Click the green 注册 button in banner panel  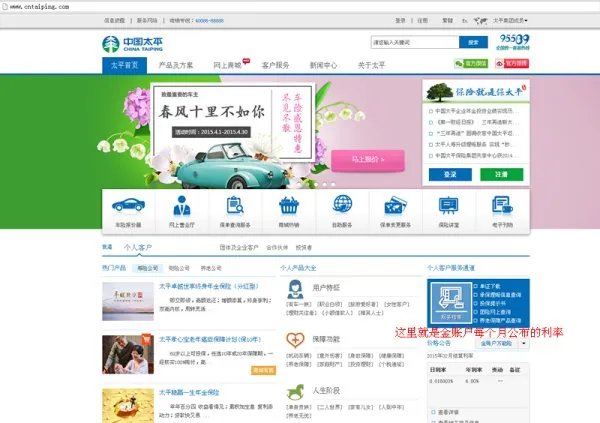tap(502, 174)
